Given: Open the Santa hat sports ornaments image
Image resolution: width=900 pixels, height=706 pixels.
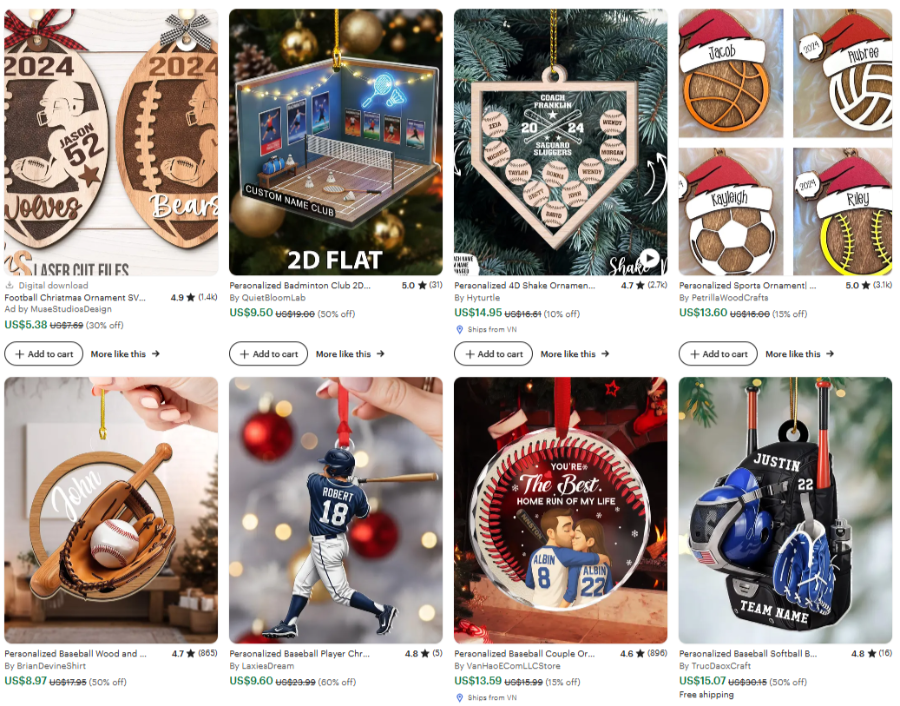Looking at the screenshot, I should pos(785,142).
